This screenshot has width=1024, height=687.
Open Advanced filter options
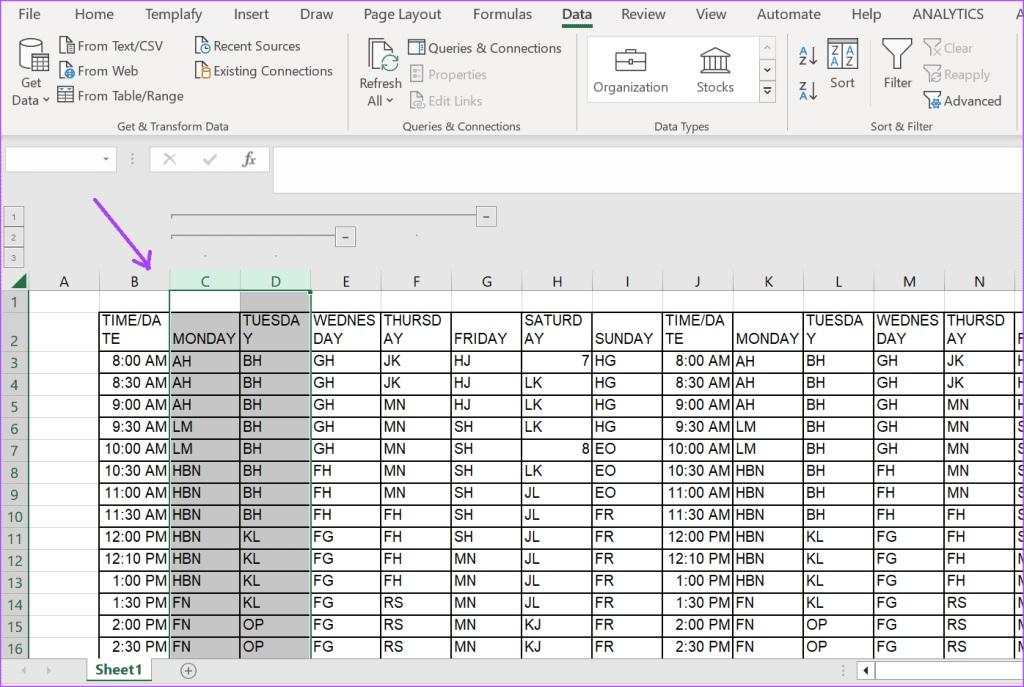click(962, 101)
